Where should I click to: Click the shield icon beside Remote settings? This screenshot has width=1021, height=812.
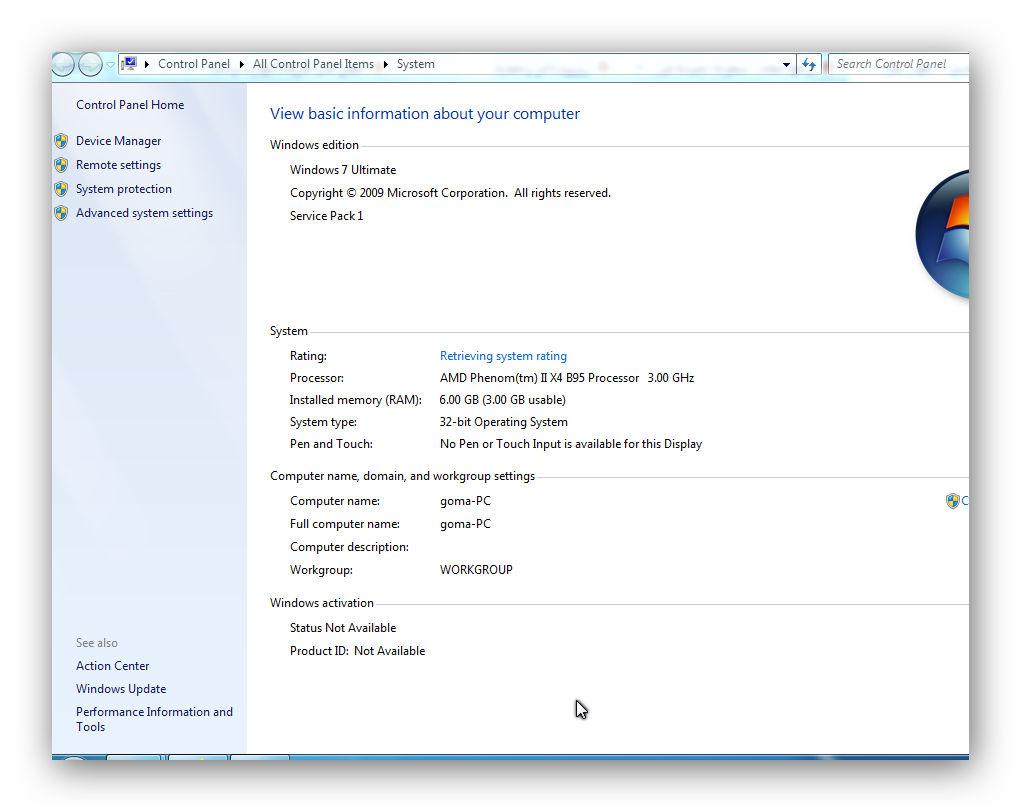(x=61, y=165)
